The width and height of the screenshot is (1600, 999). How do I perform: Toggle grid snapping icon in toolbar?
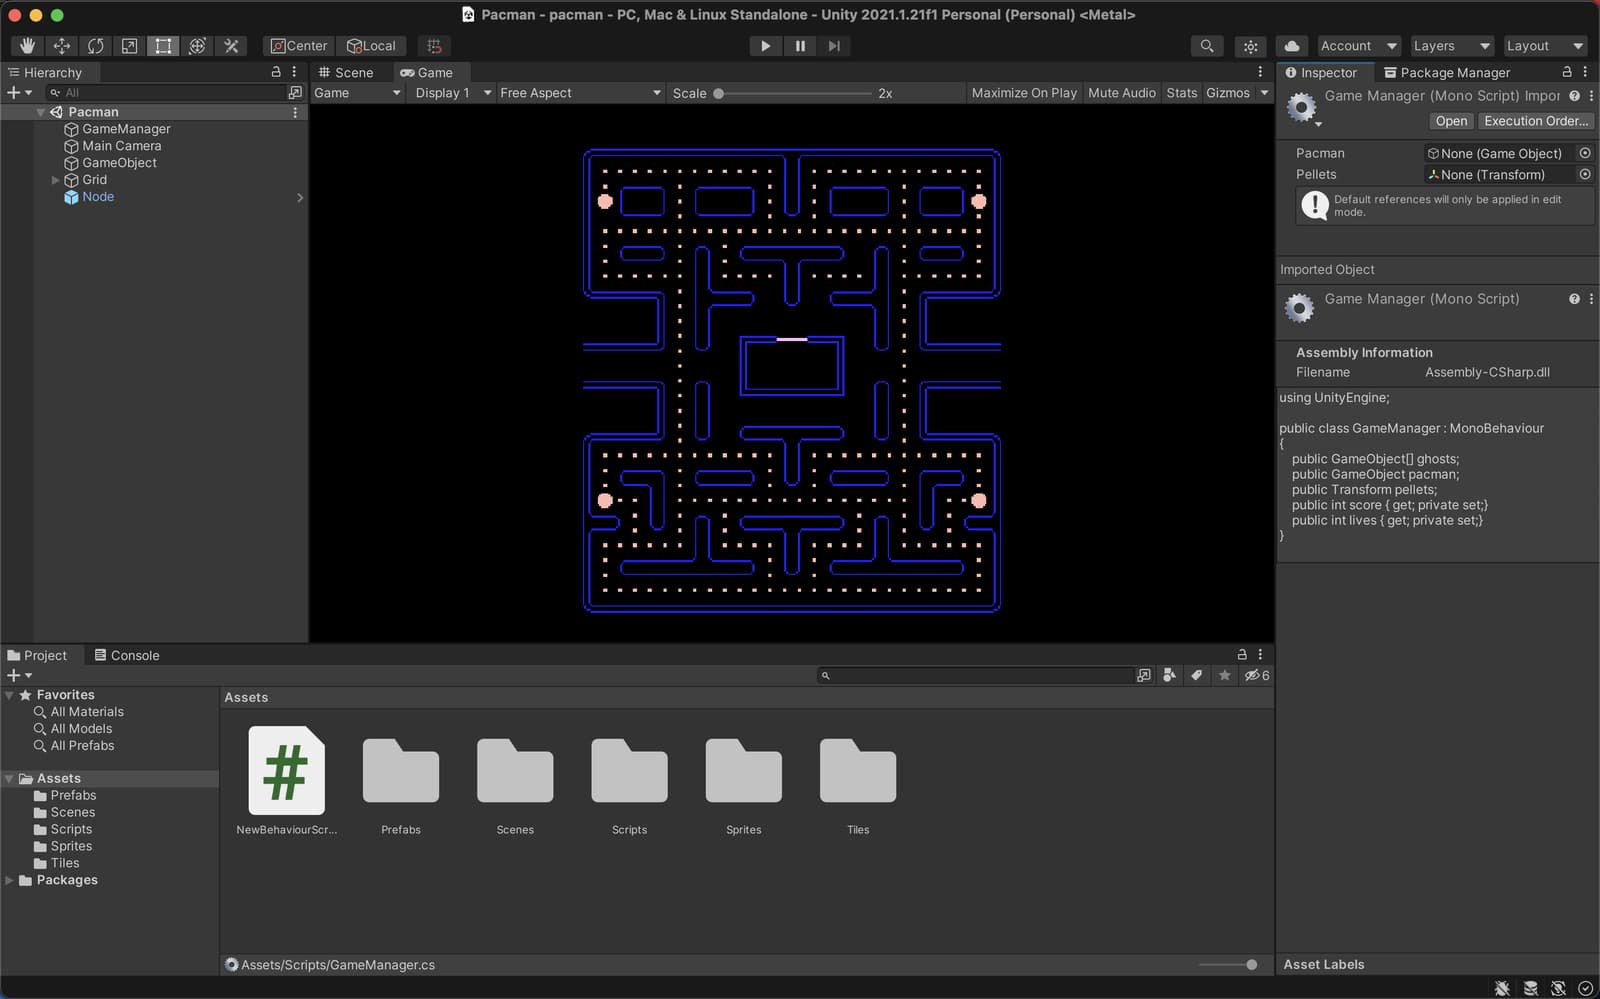[x=434, y=46]
